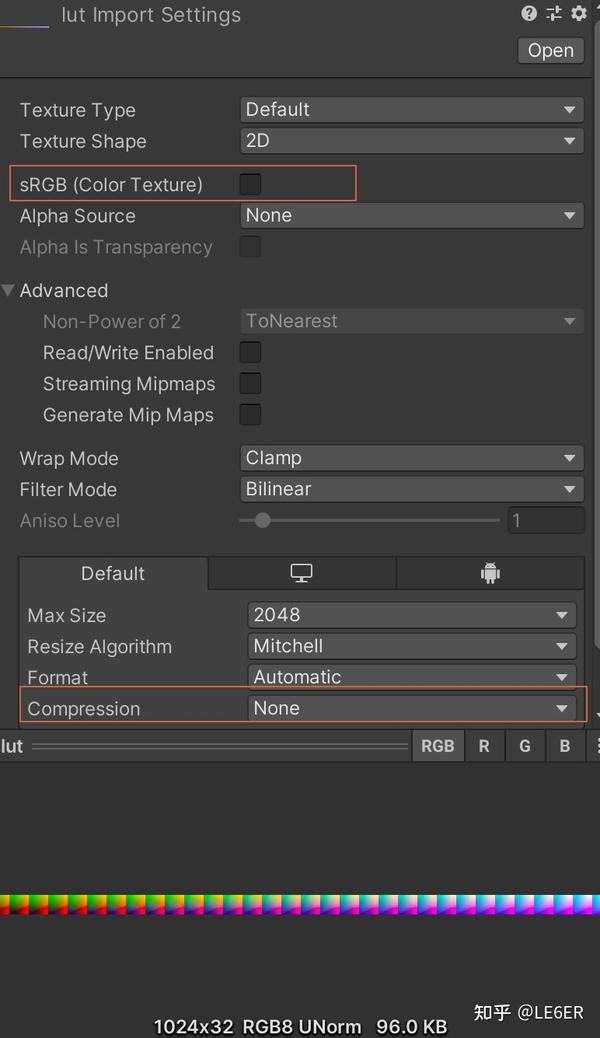Open the Compression dropdown set to None

412,708
